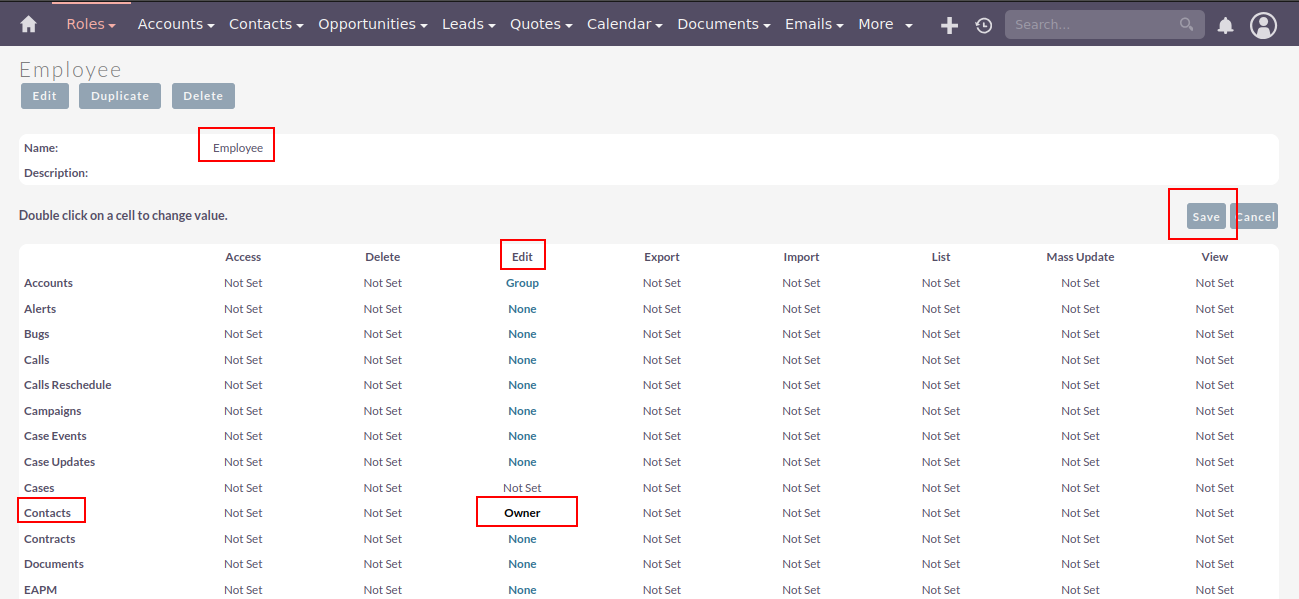This screenshot has width=1299, height=599.
Task: Open the Documents navigation menu
Action: (724, 24)
